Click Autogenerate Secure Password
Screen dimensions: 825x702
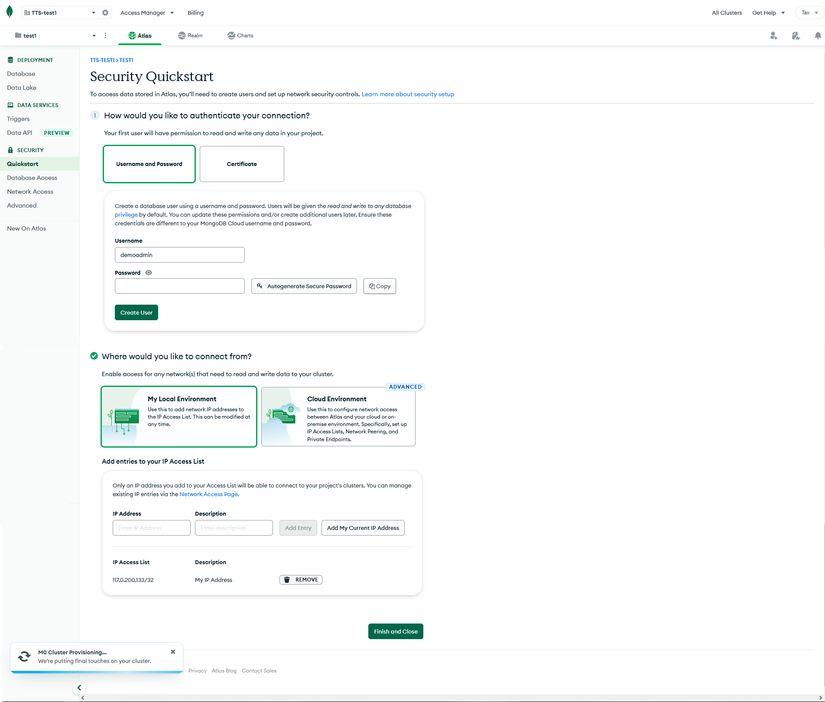point(304,286)
